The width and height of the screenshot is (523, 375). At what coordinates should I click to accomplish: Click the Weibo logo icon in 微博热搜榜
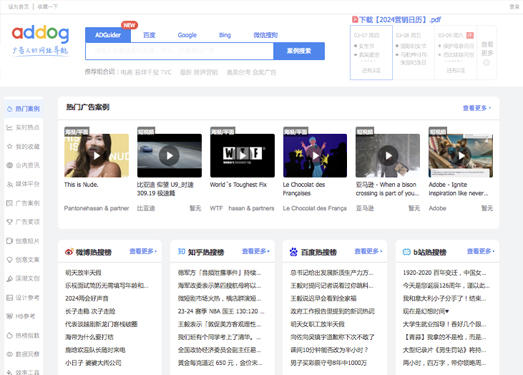(x=69, y=252)
